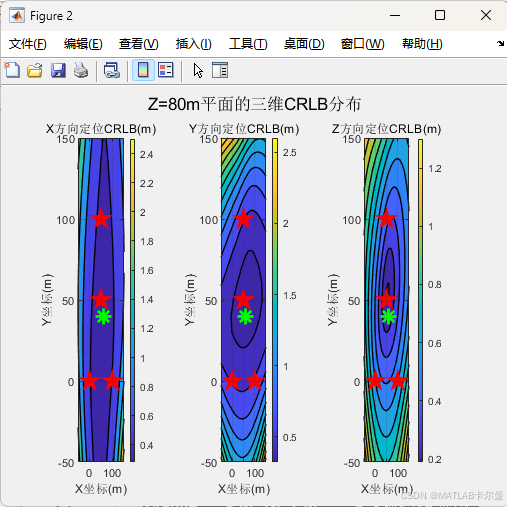
Task: Click the dock figure arrow at menu bar right
Action: pos(500,43)
